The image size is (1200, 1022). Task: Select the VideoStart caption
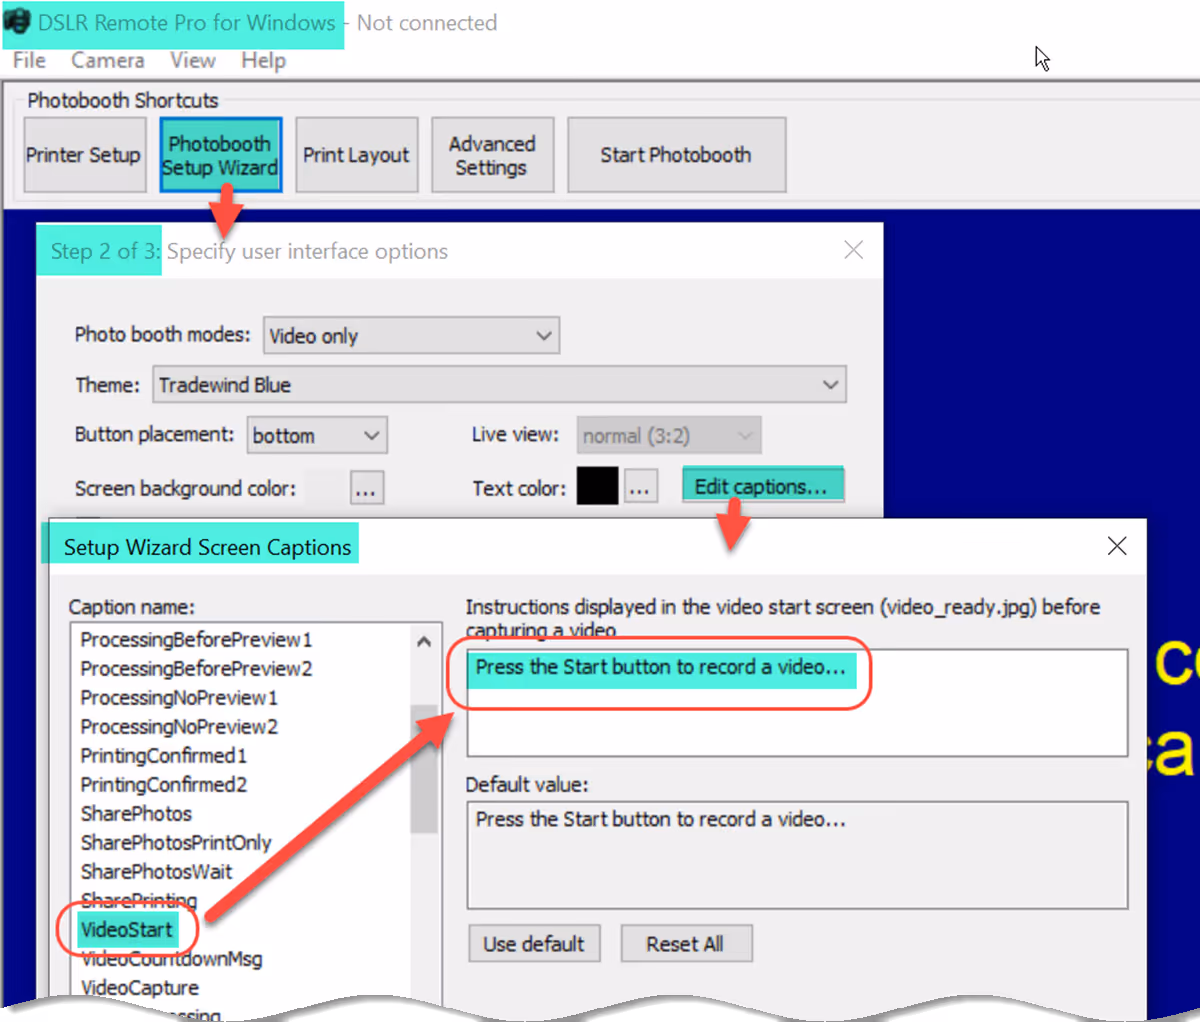click(127, 929)
